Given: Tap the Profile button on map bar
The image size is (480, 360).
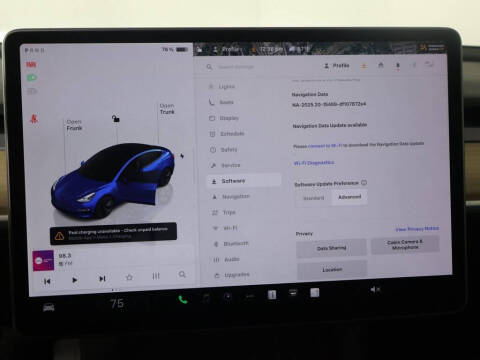Looking at the screenshot, I should 227,50.
